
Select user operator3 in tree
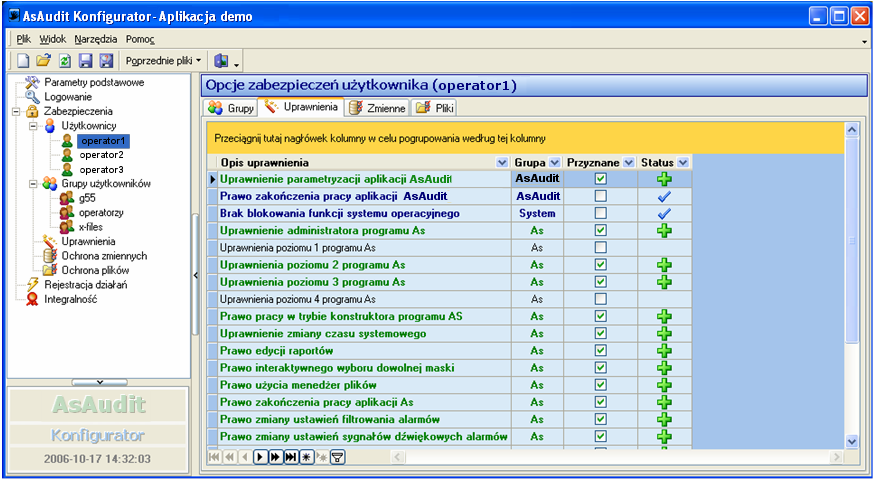(101, 169)
